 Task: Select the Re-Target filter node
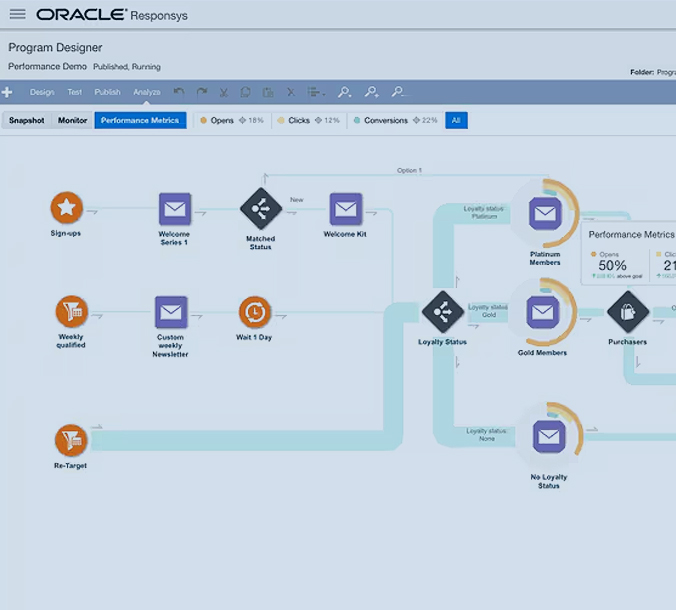70,440
